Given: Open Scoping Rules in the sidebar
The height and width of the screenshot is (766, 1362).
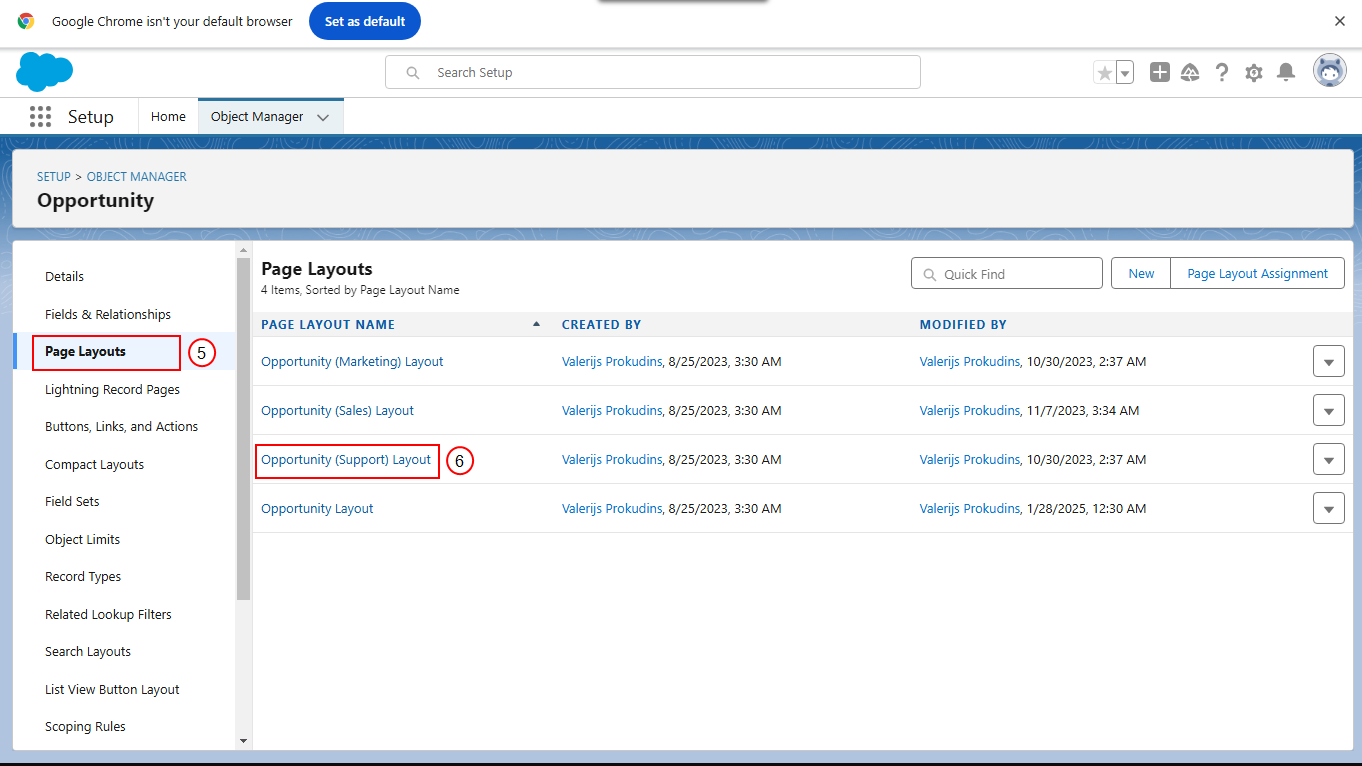Looking at the screenshot, I should click(x=85, y=726).
